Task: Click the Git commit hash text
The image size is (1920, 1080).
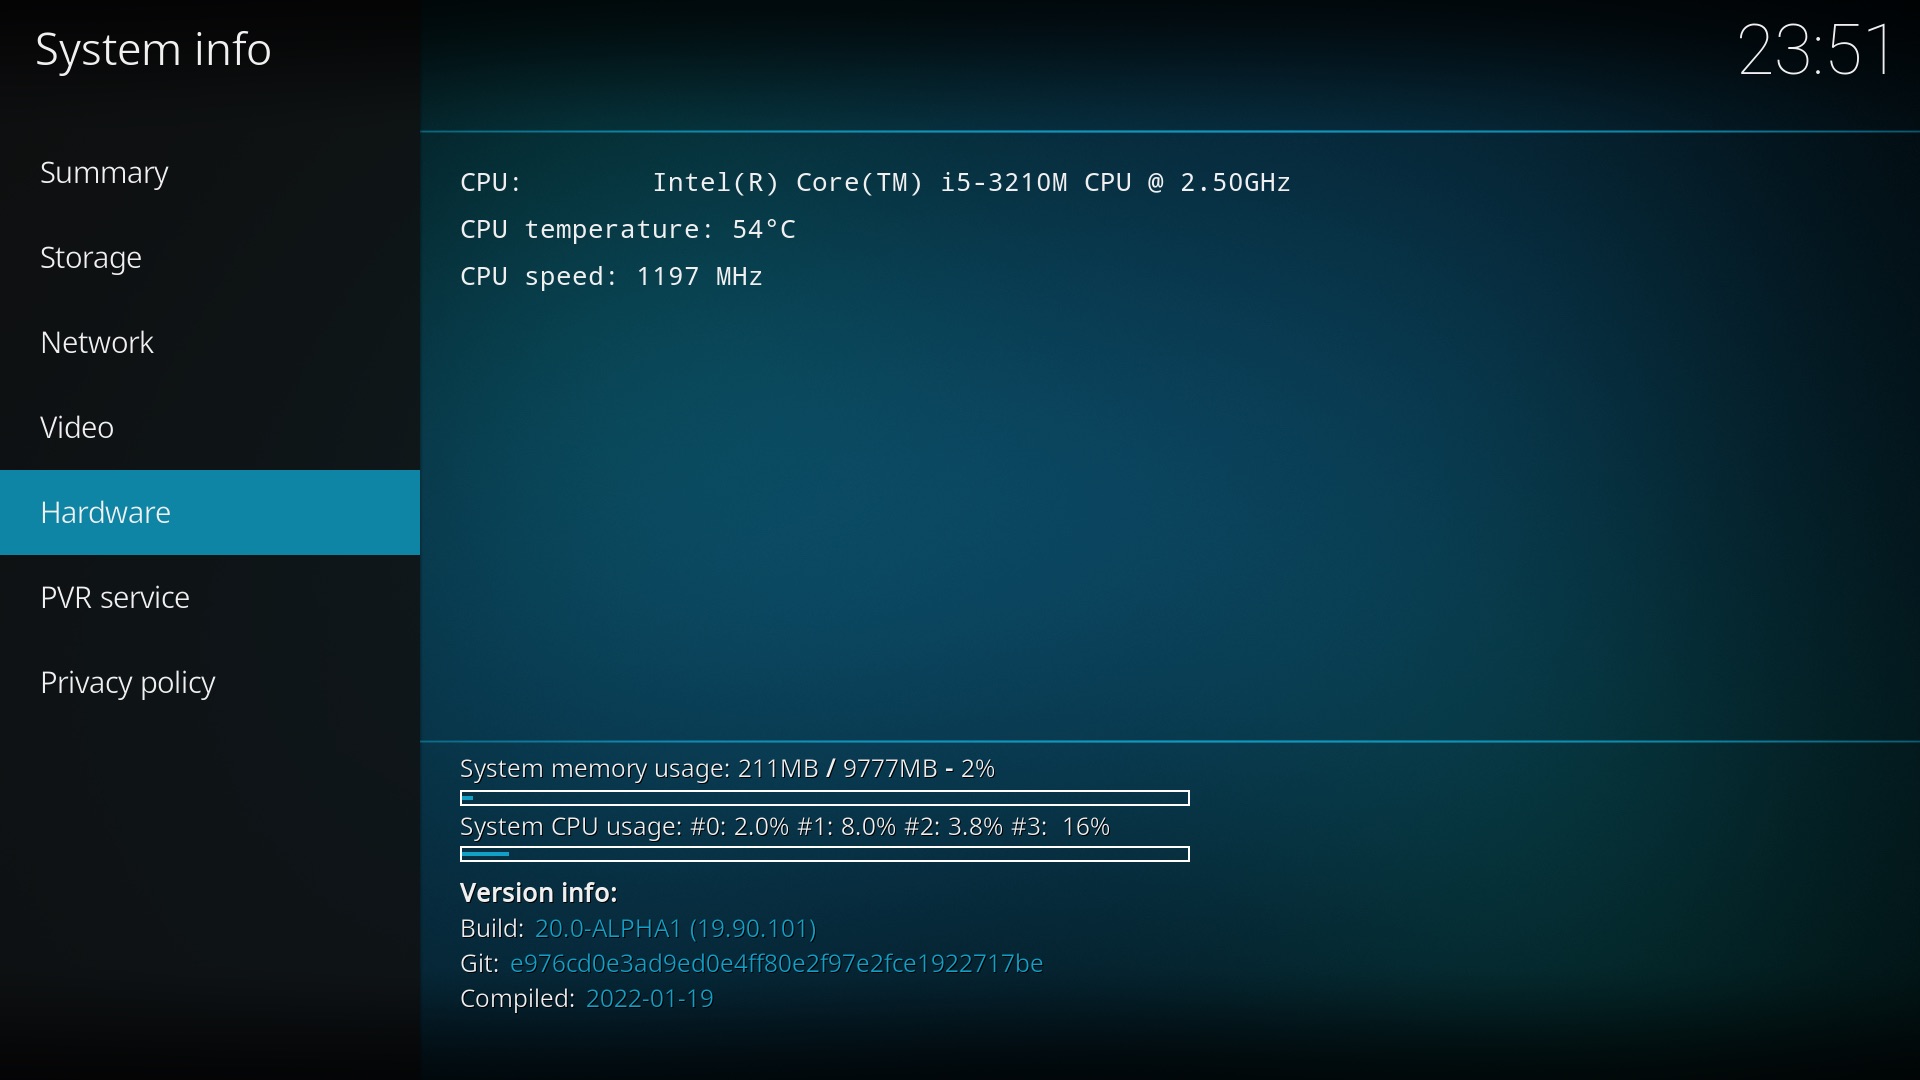Action: click(x=776, y=963)
